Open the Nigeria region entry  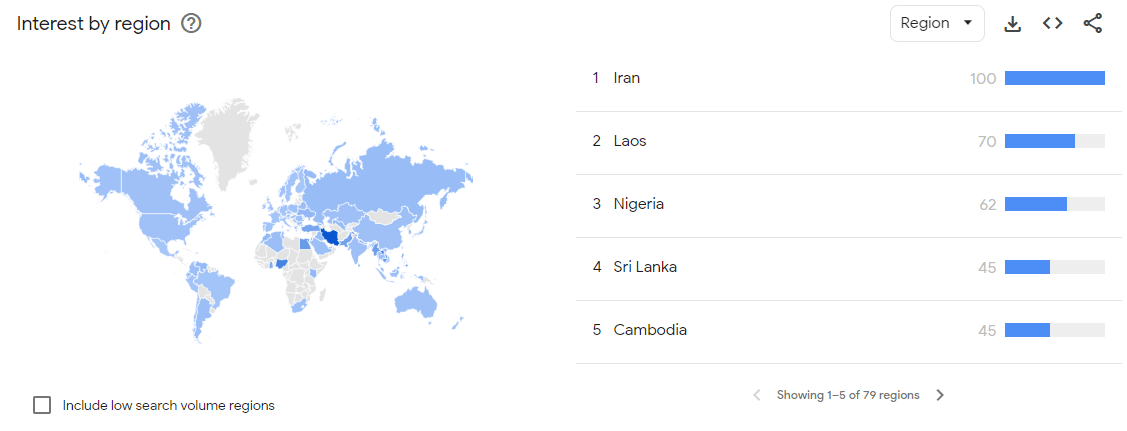tap(848, 205)
